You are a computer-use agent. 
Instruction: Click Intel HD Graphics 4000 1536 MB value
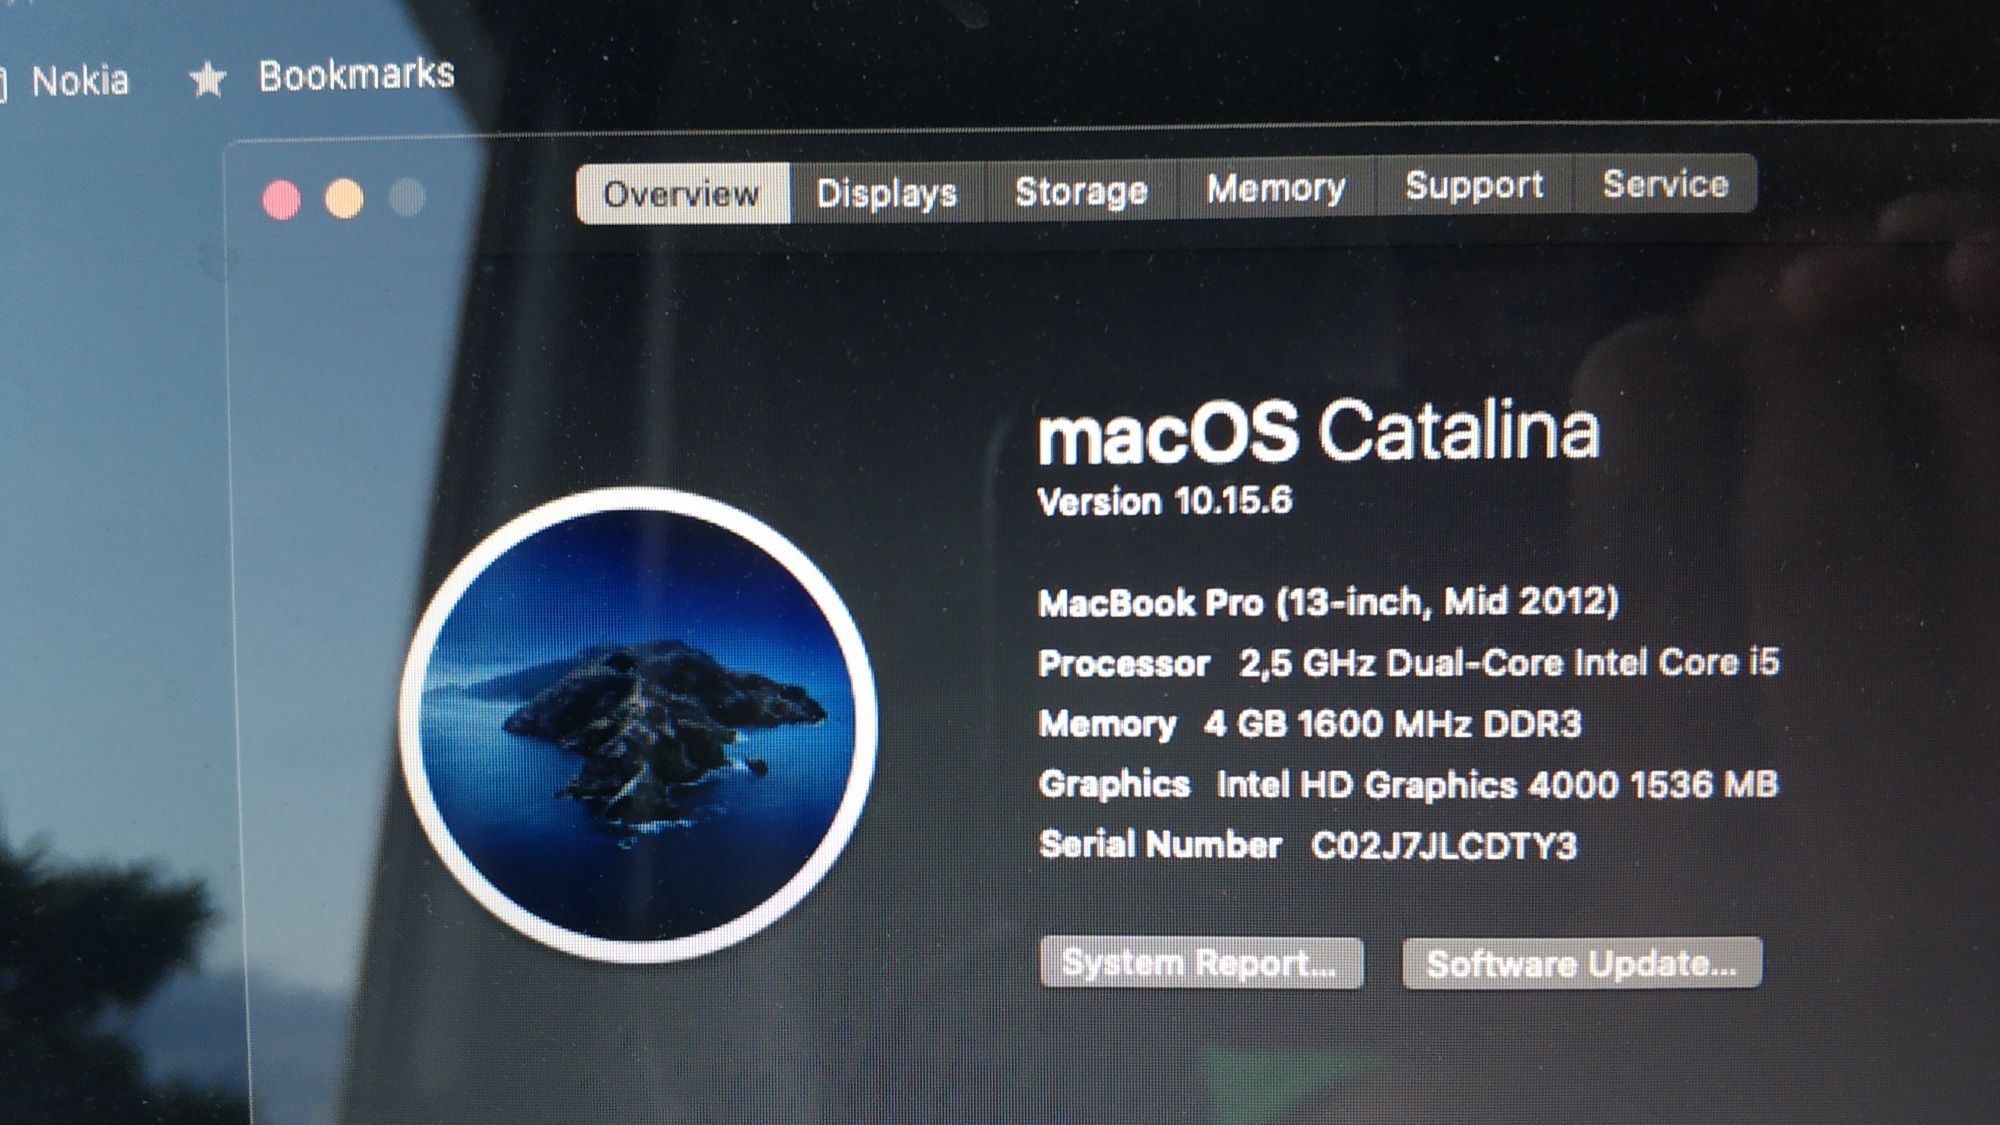[x=1497, y=784]
